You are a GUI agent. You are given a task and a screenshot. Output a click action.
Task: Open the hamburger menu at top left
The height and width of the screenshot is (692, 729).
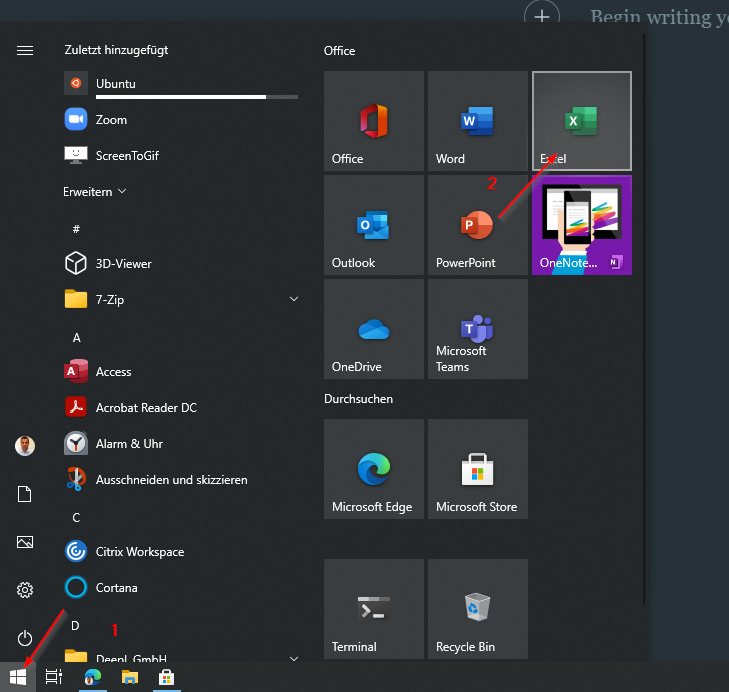click(x=25, y=51)
